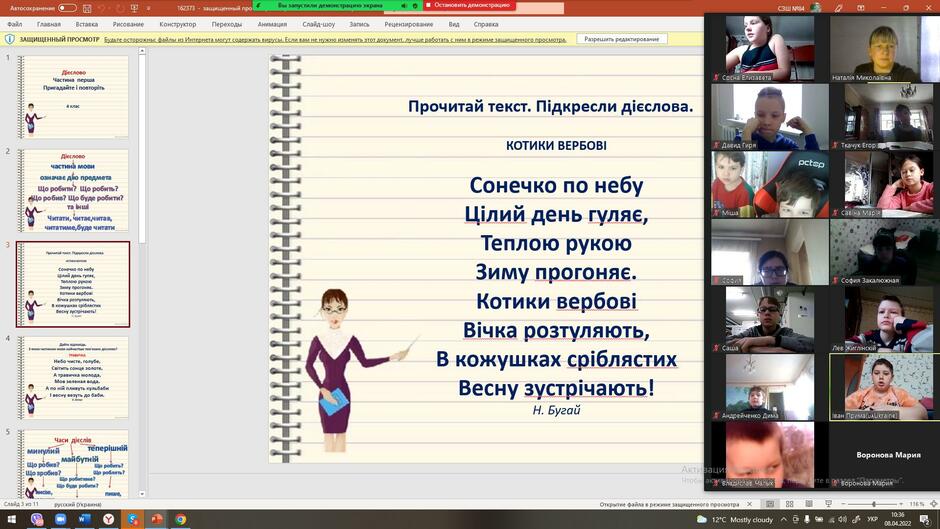Toggle the Автосохранение switch

[x=67, y=8]
